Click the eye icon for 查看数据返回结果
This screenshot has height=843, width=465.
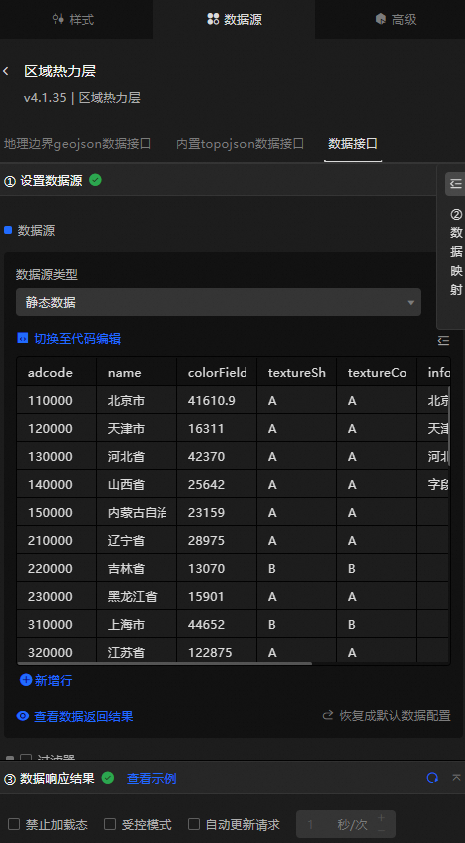click(23, 716)
